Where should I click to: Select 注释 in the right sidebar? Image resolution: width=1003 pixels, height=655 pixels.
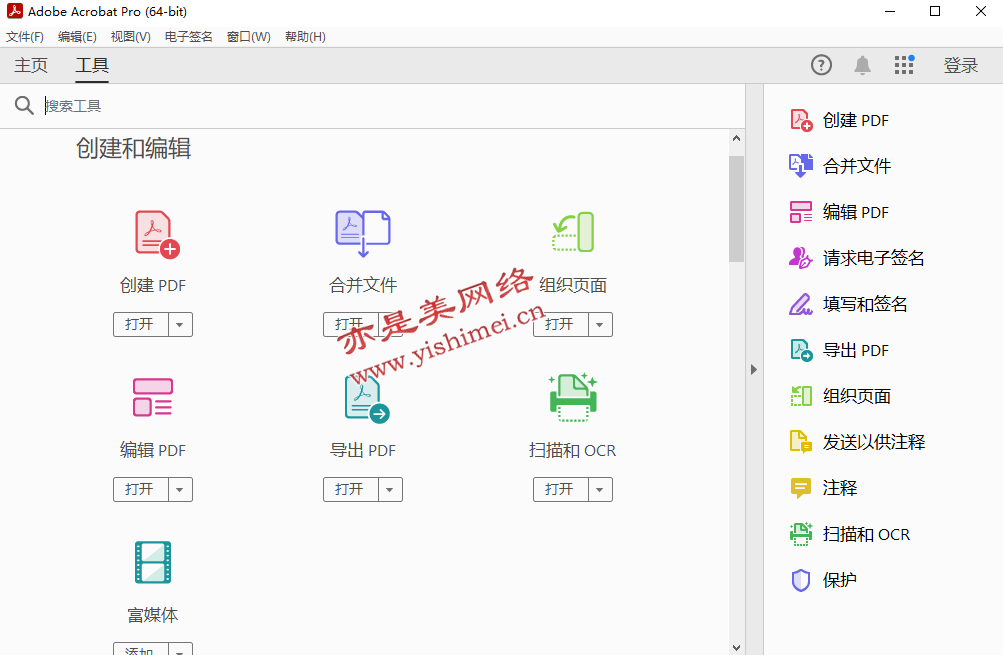[823, 488]
